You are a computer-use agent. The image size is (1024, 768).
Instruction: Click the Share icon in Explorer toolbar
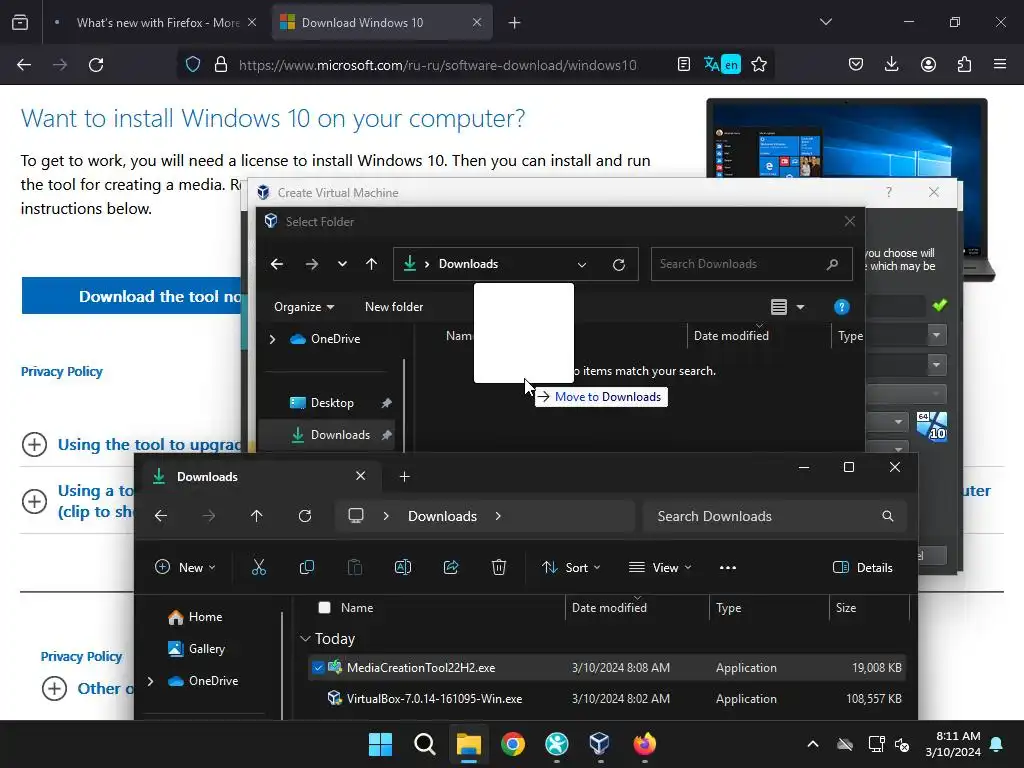pyautogui.click(x=451, y=568)
